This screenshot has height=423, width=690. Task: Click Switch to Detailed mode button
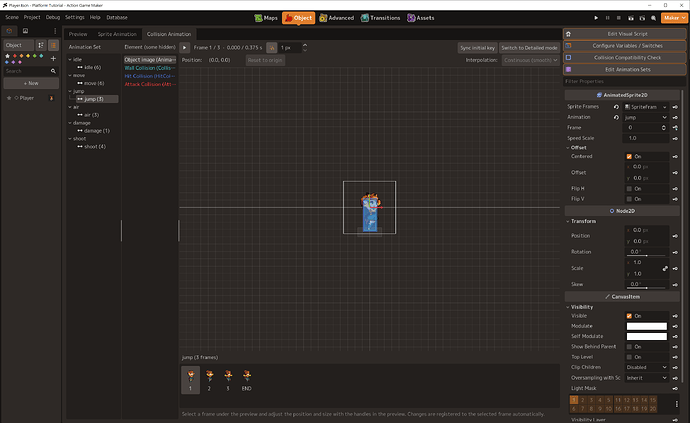tap(529, 48)
